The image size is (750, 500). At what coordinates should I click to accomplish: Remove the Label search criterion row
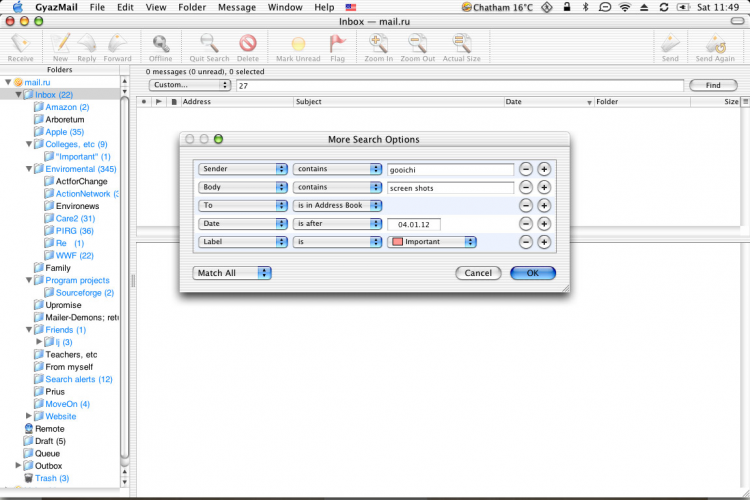pyautogui.click(x=526, y=242)
